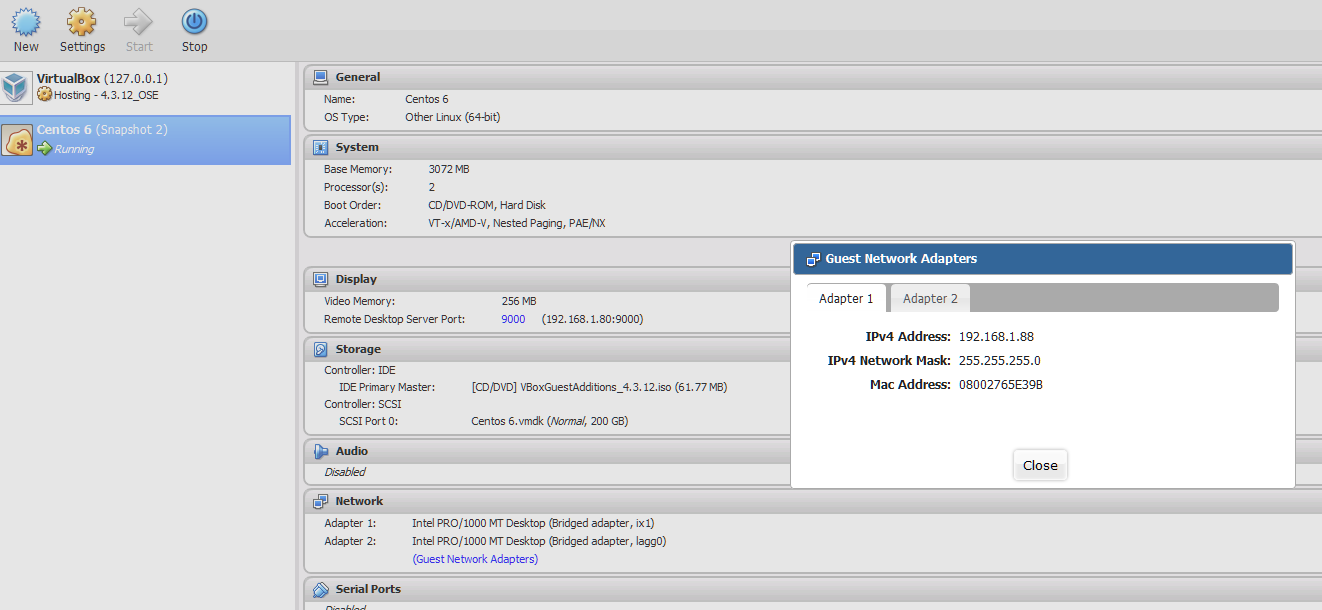
Task: Open Settings from the toolbar
Action: coord(82,30)
